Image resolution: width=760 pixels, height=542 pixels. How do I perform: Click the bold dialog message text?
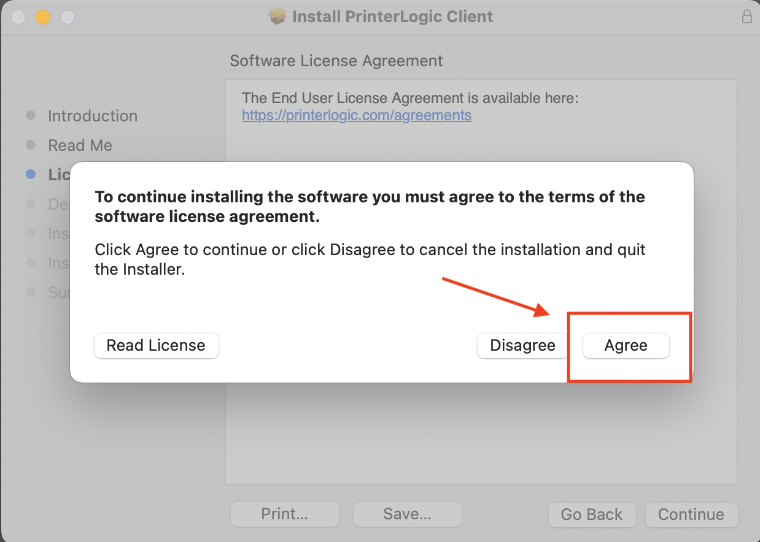click(370, 206)
